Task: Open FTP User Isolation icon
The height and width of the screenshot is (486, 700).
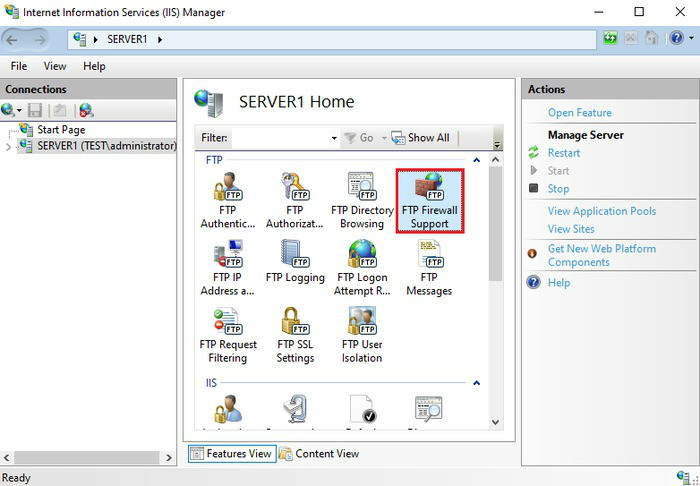Action: [362, 333]
